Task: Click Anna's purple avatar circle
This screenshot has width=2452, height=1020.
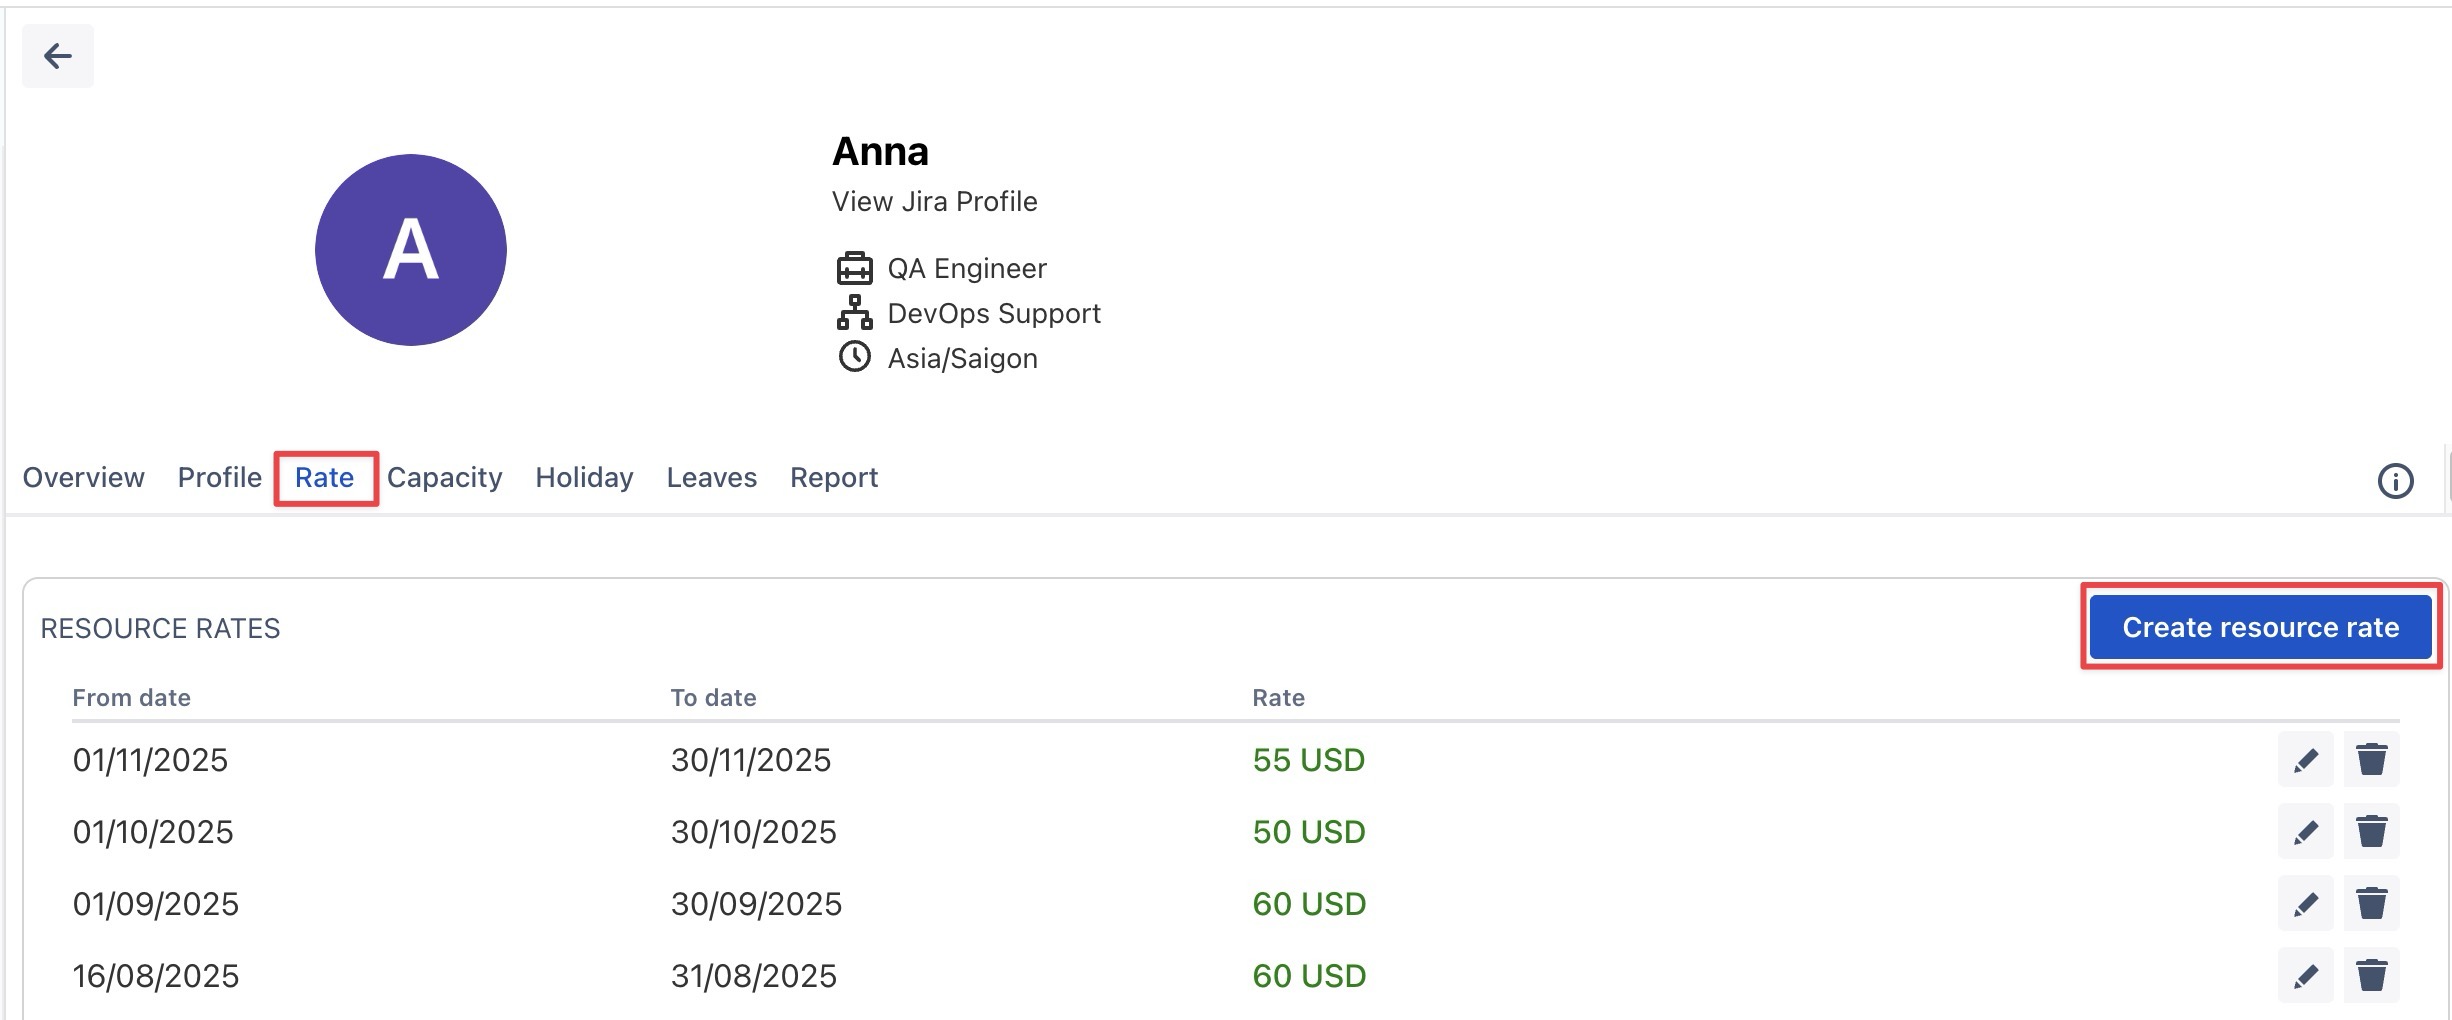Action: tap(411, 250)
